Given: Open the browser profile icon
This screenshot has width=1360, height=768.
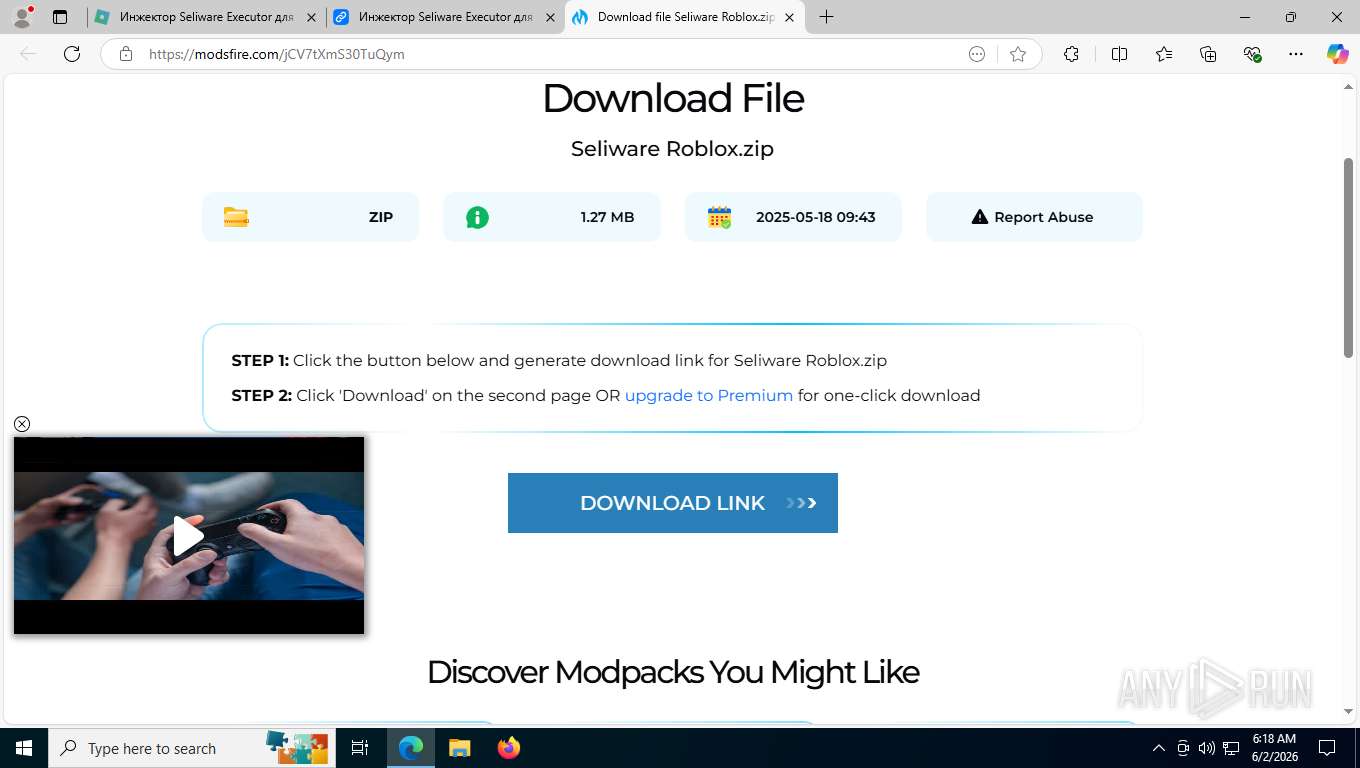Looking at the screenshot, I should point(22,17).
